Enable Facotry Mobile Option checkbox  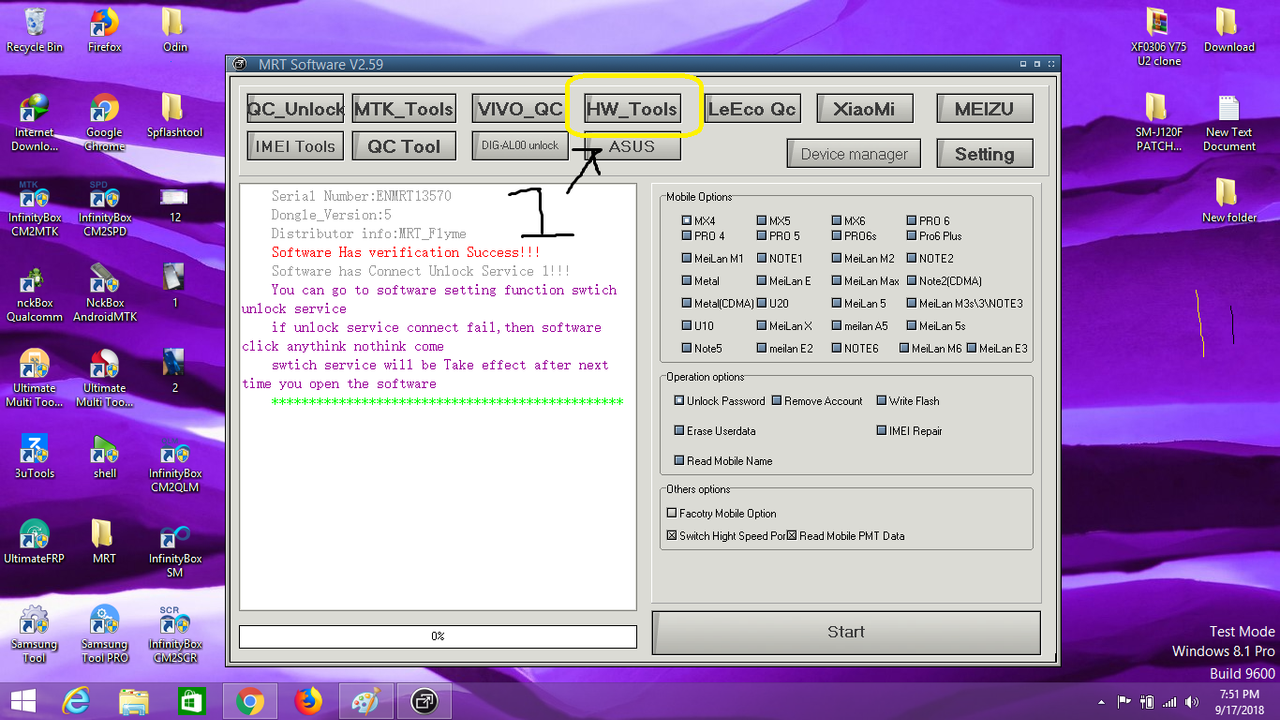point(721,513)
